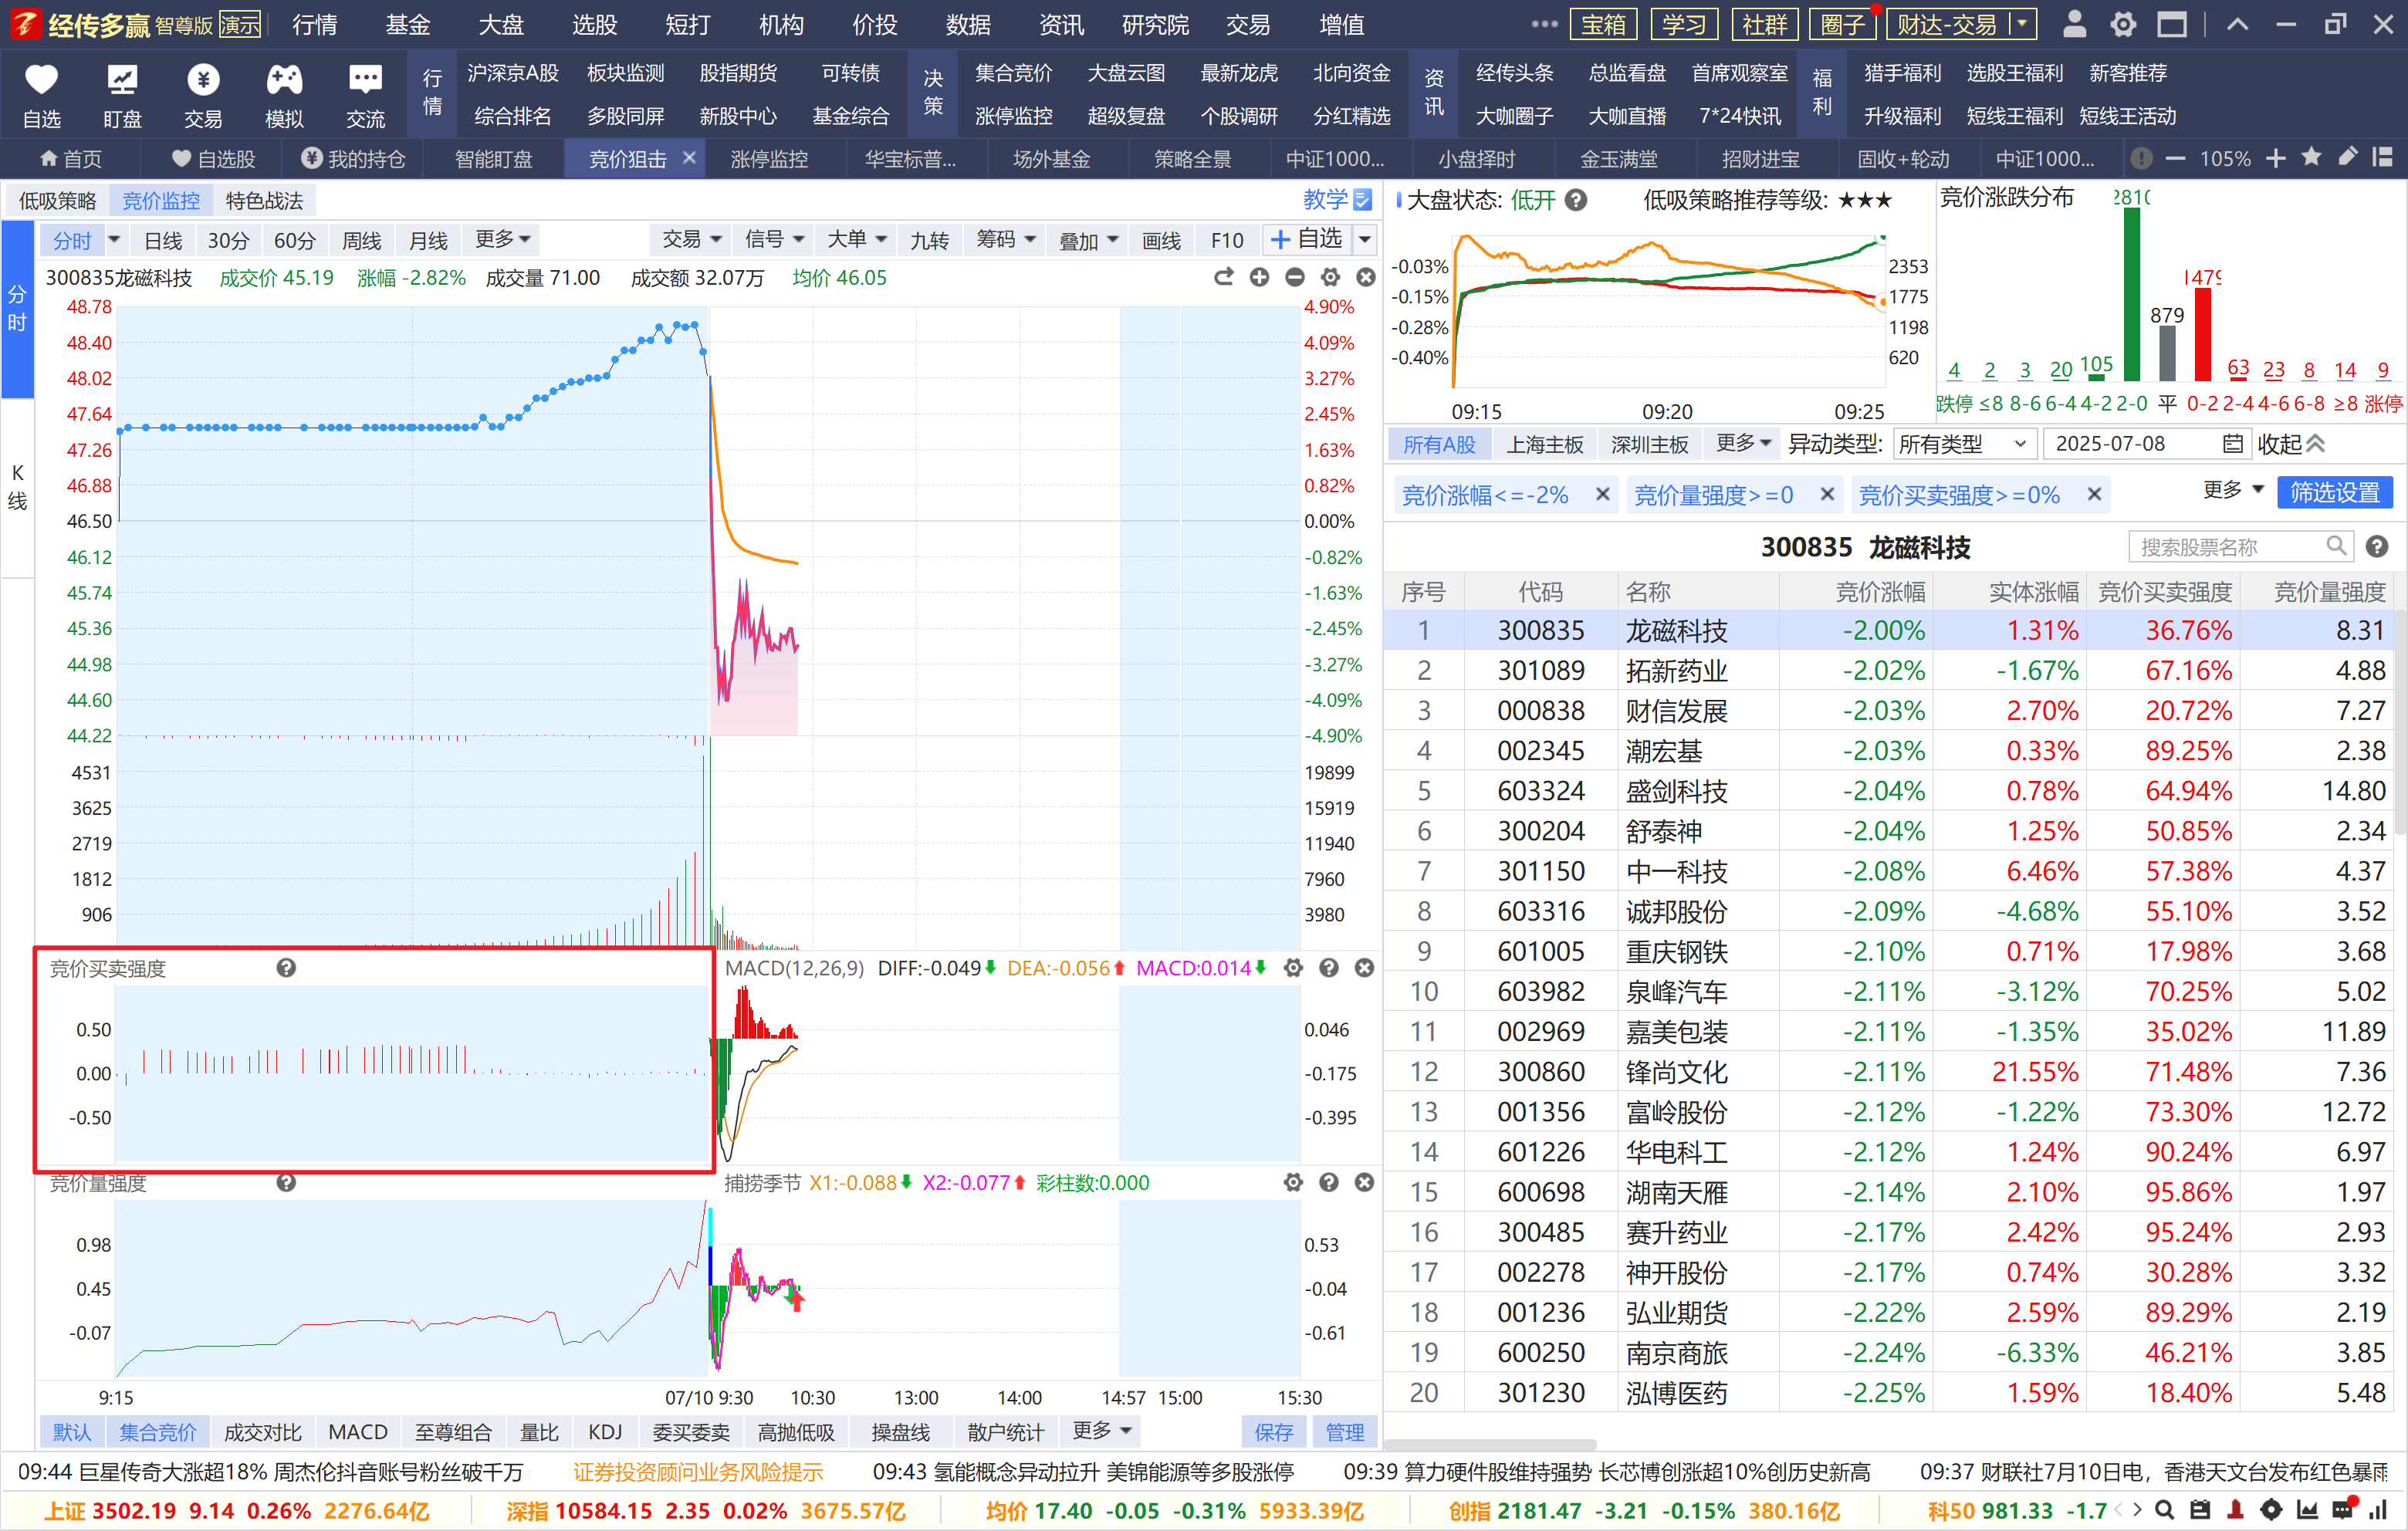2408x1531 pixels.
Task: Toggle the 成交对比 indicator button
Action: pyautogui.click(x=262, y=1431)
